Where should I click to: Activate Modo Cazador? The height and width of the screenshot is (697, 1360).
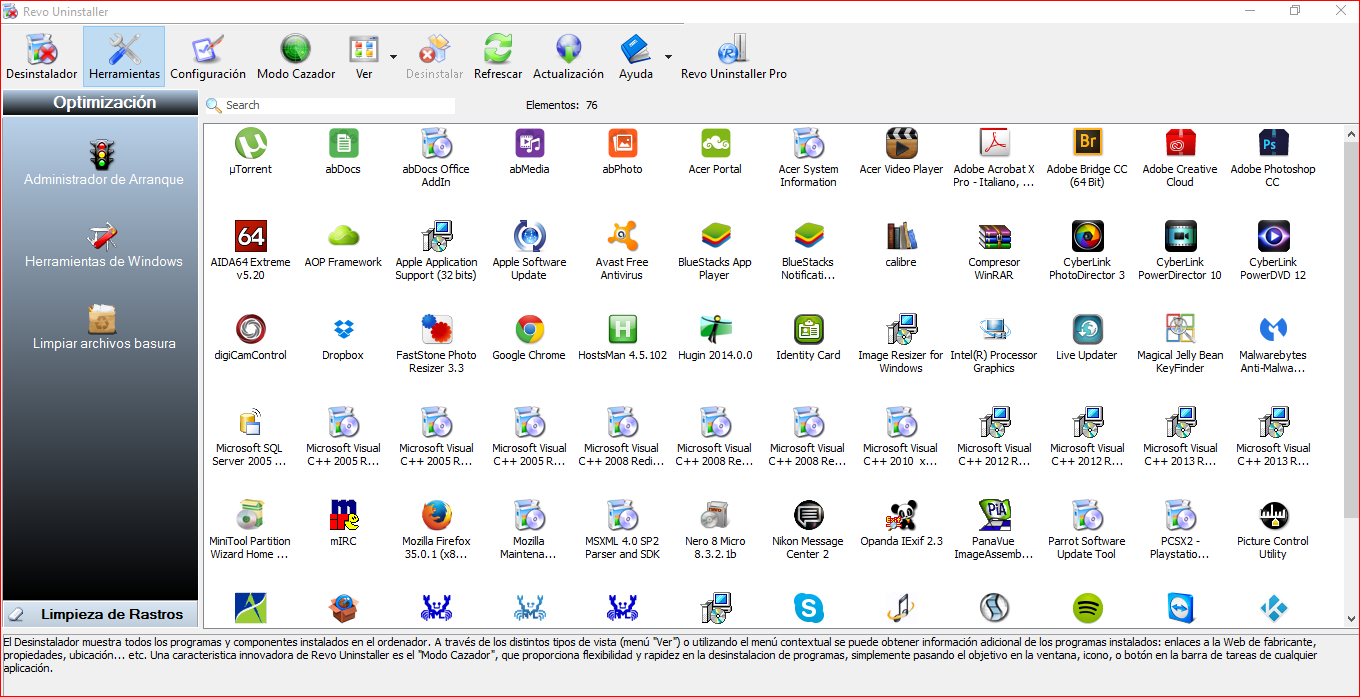(296, 57)
